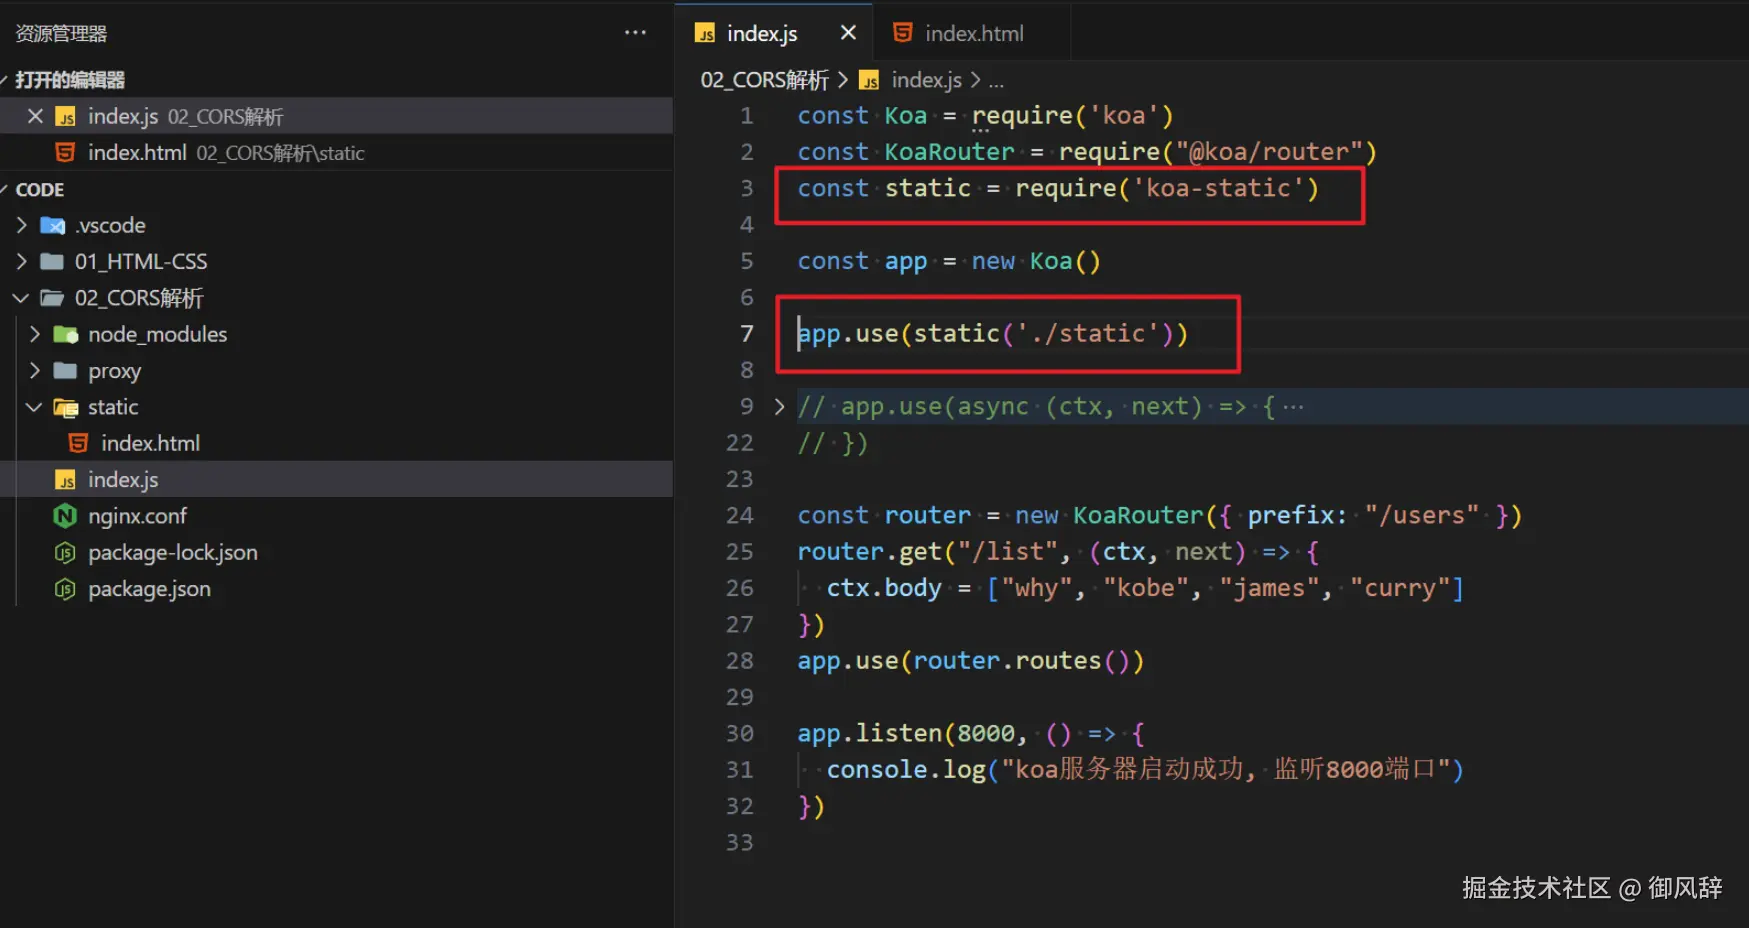Click line number 24 in the gutter
1749x928 pixels.
740,515
